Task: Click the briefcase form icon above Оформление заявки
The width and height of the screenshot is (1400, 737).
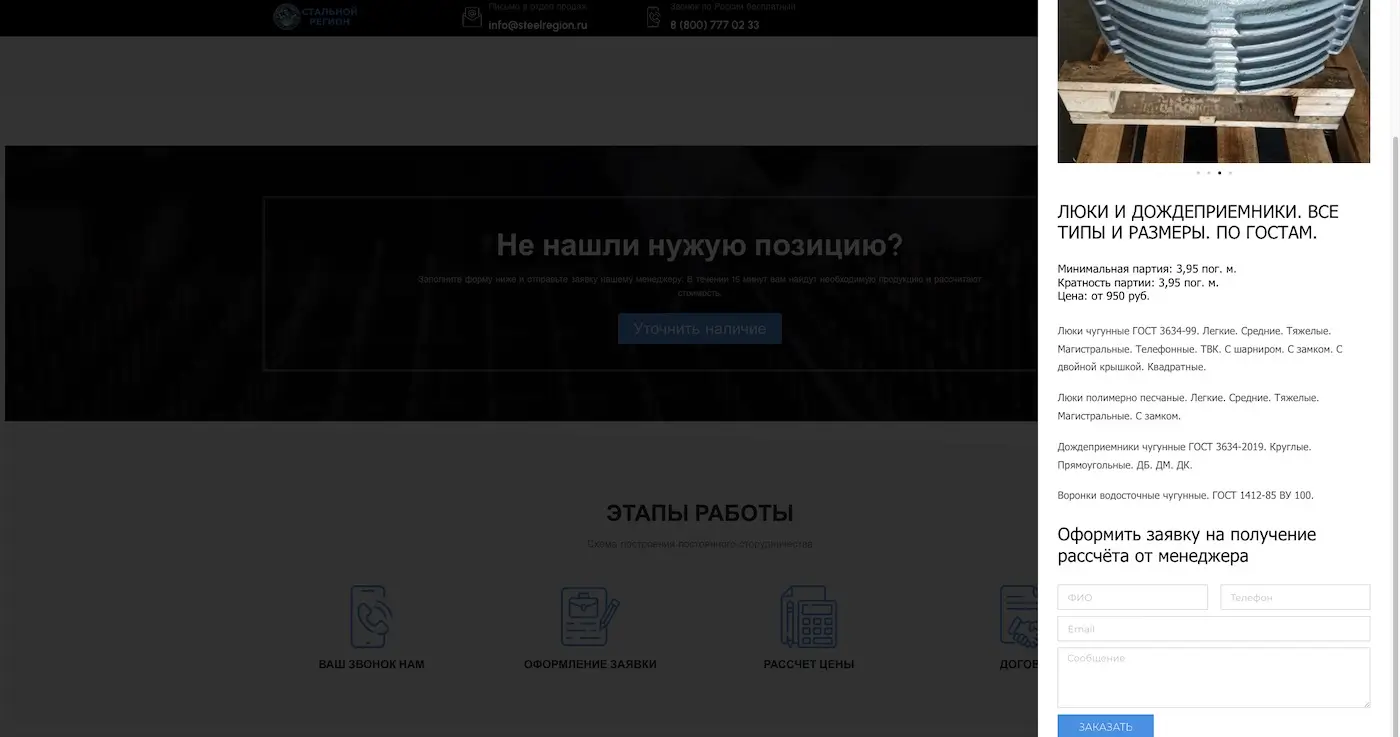Action: 590,617
